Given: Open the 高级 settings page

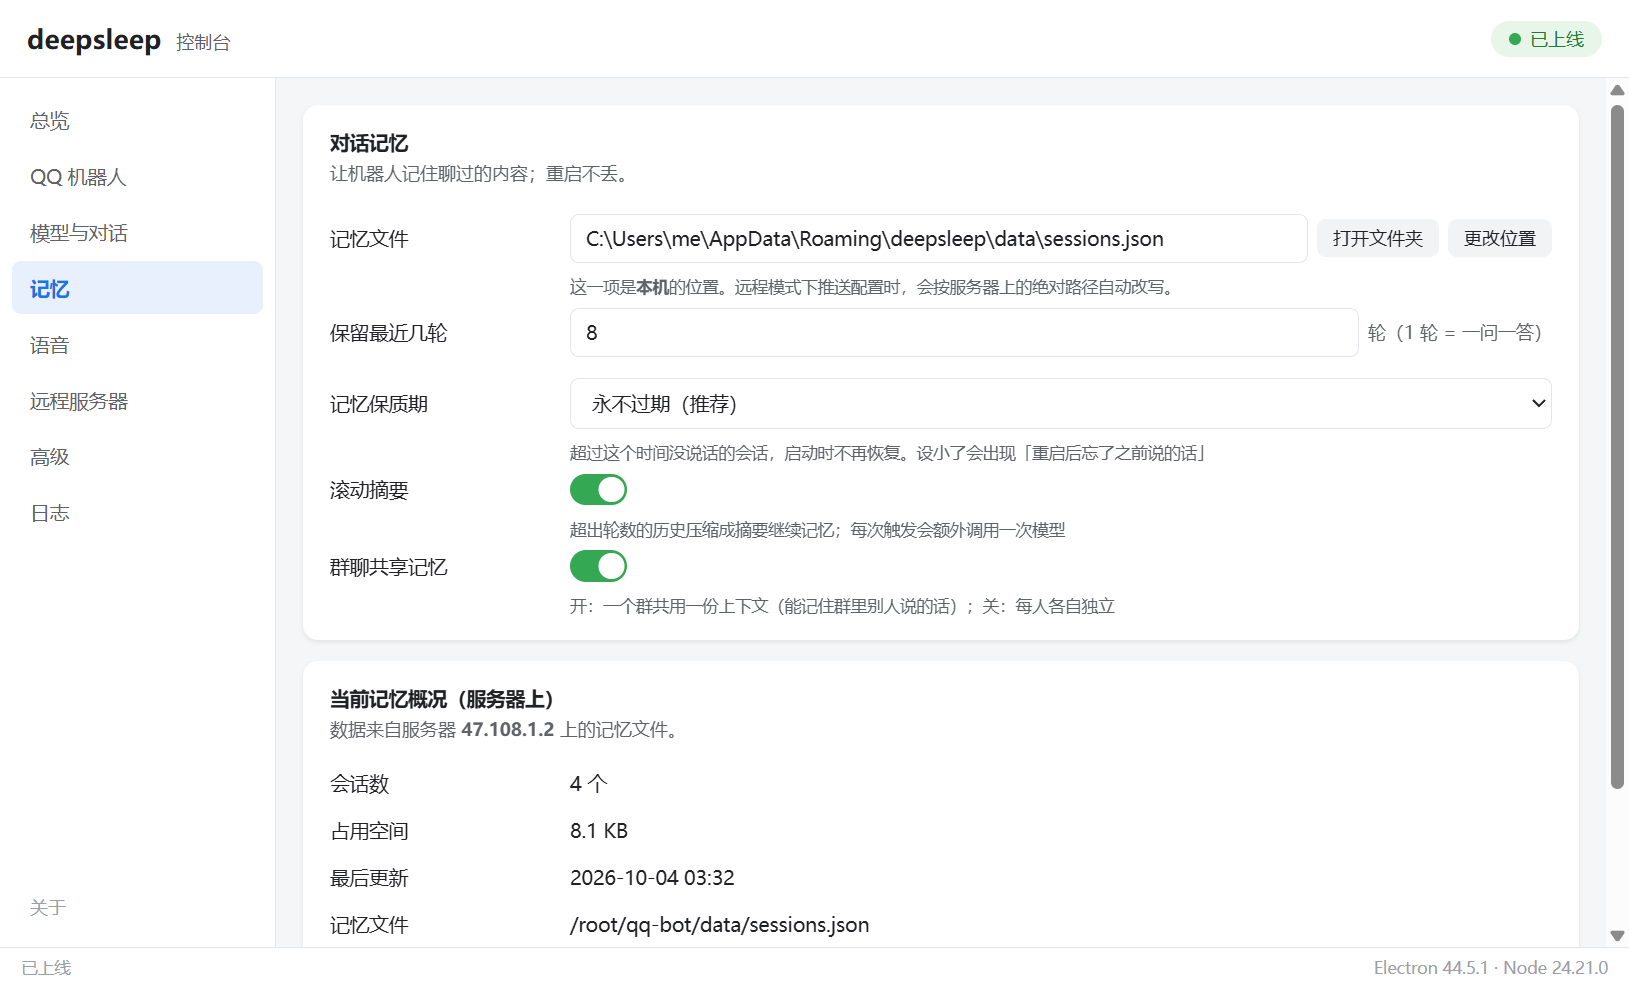Looking at the screenshot, I should [x=137, y=457].
